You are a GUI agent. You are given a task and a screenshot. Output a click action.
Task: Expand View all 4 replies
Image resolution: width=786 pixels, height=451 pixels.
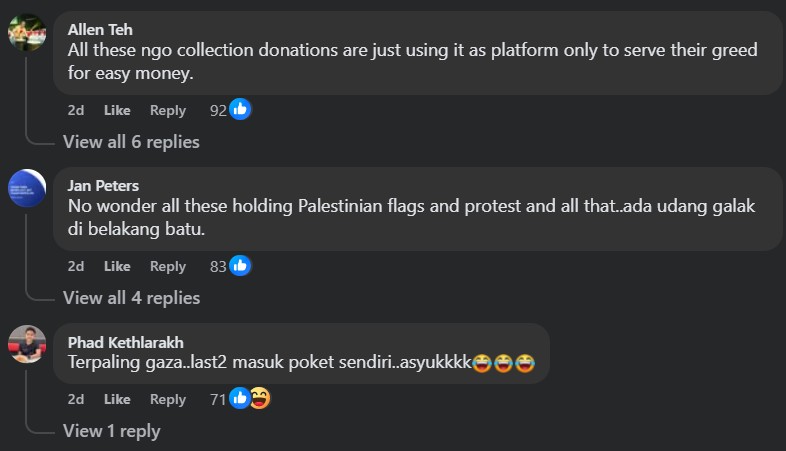(131, 298)
